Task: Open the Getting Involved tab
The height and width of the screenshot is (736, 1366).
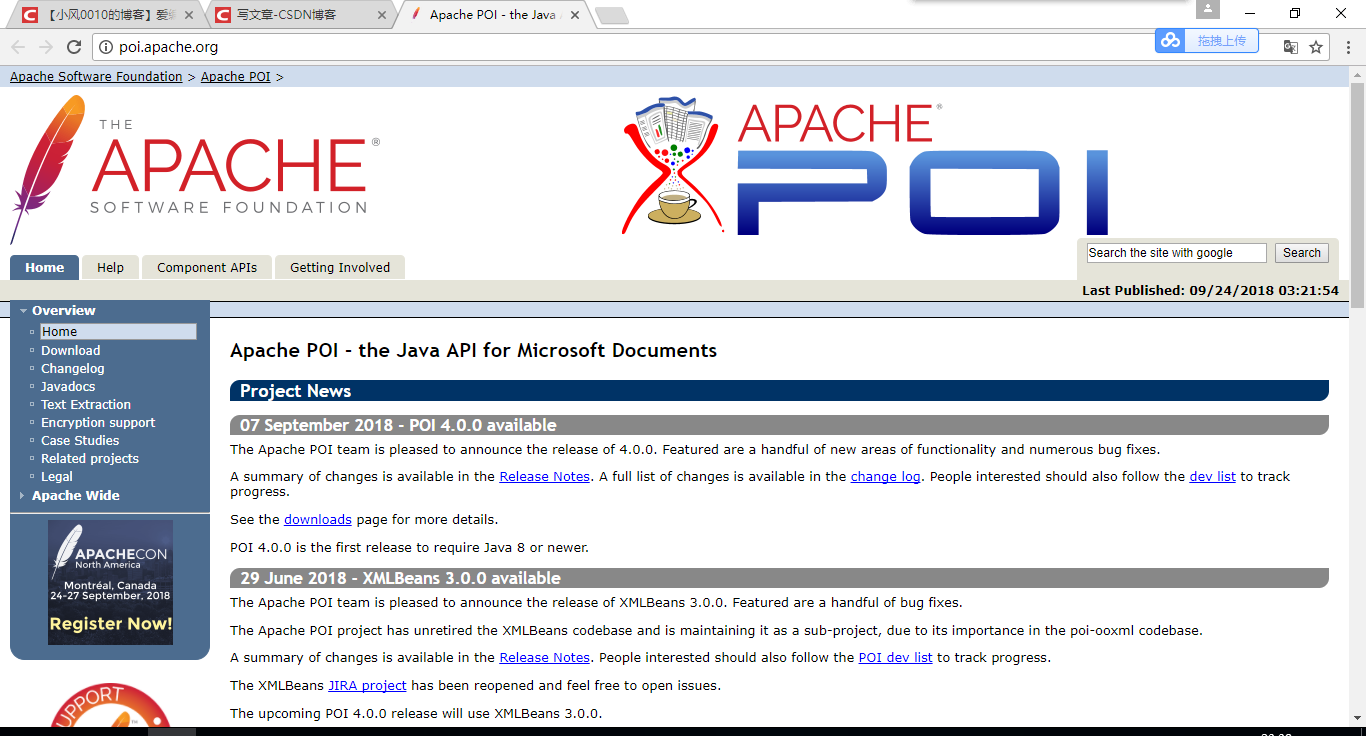Action: tap(340, 267)
